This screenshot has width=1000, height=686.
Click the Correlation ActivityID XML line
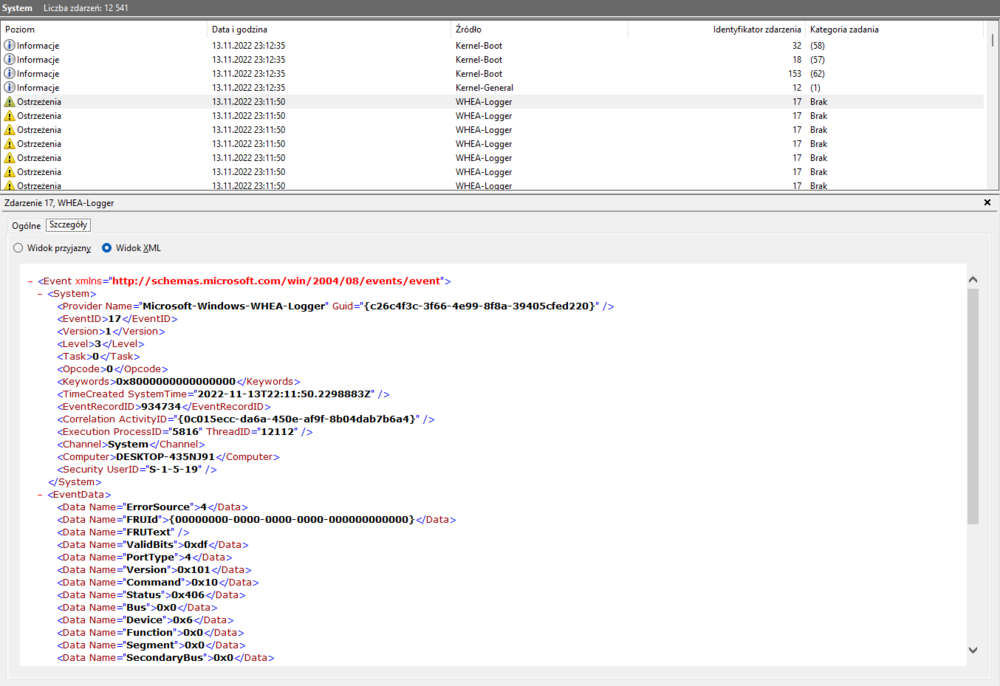click(x=246, y=419)
